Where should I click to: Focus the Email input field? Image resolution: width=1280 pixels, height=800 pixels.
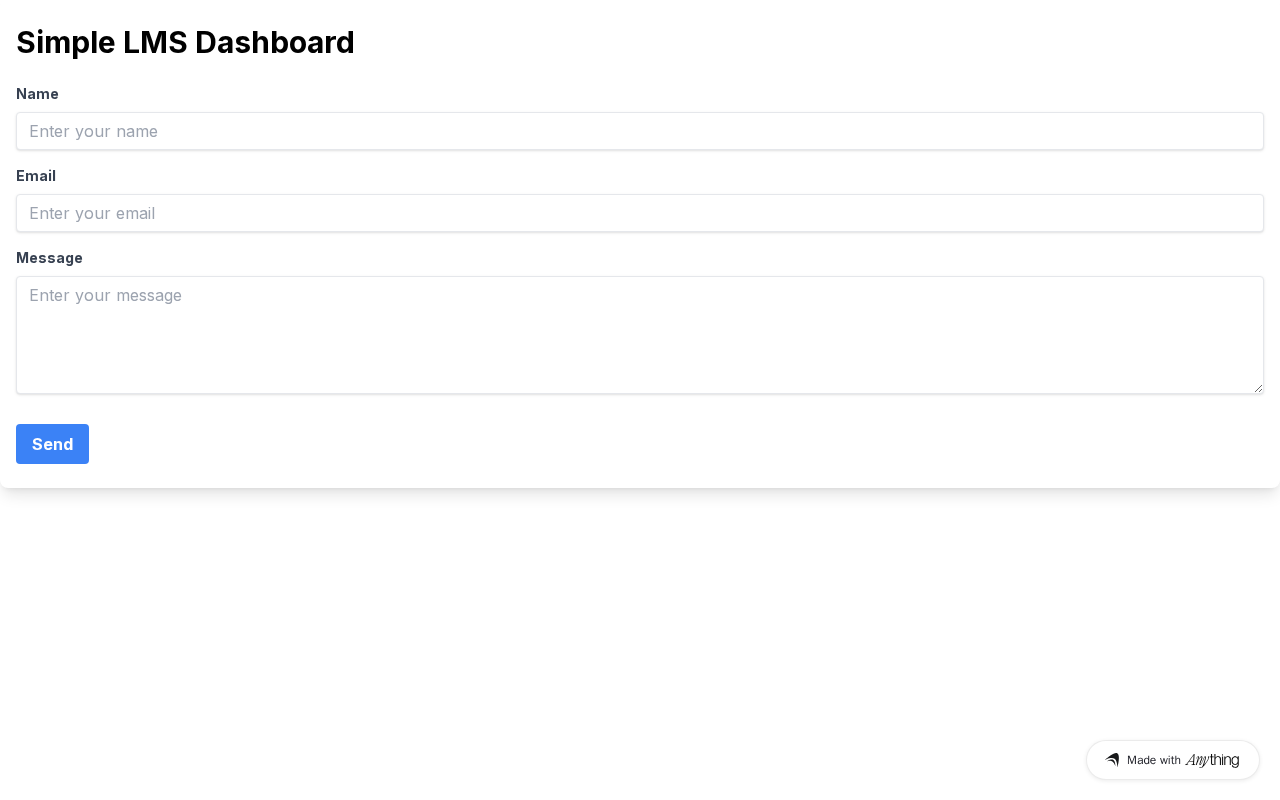pyautogui.click(x=640, y=213)
